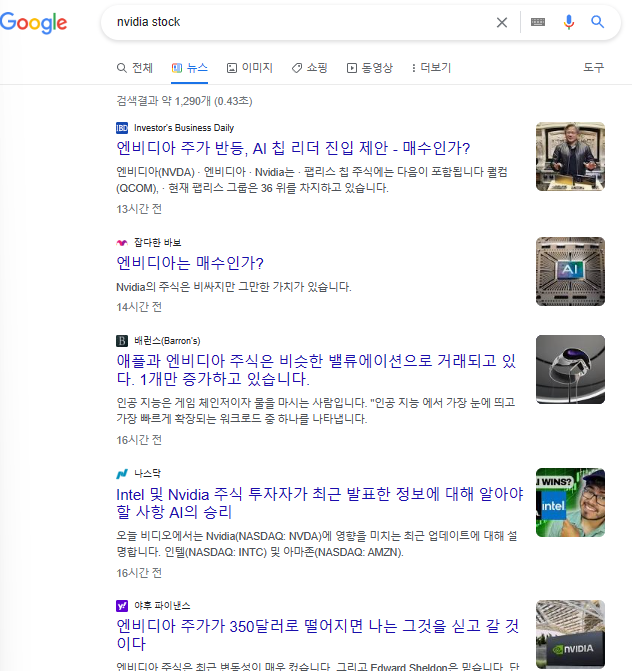The width and height of the screenshot is (632, 671).
Task: Open the headset thumbnail for Barron's article
Action: [x=570, y=369]
